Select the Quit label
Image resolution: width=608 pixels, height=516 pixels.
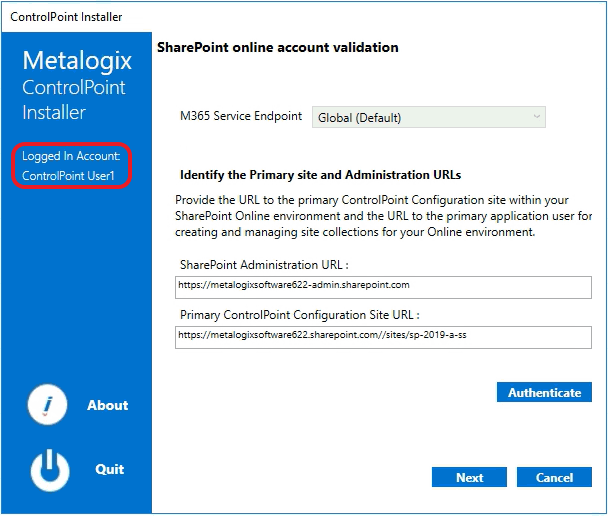tap(110, 469)
